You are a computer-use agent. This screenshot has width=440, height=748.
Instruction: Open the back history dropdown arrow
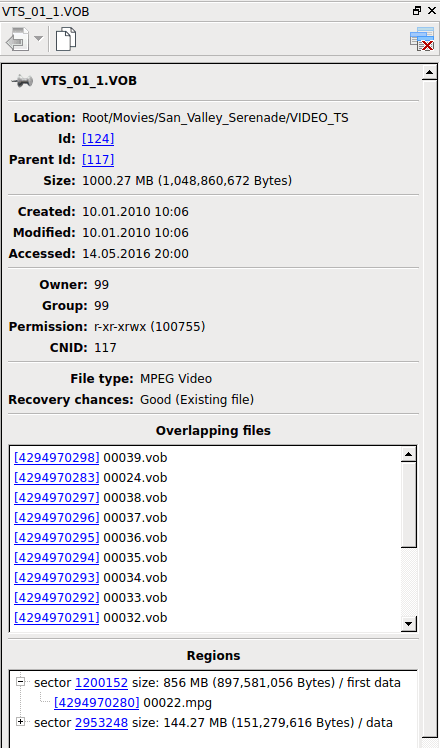pos(39,39)
